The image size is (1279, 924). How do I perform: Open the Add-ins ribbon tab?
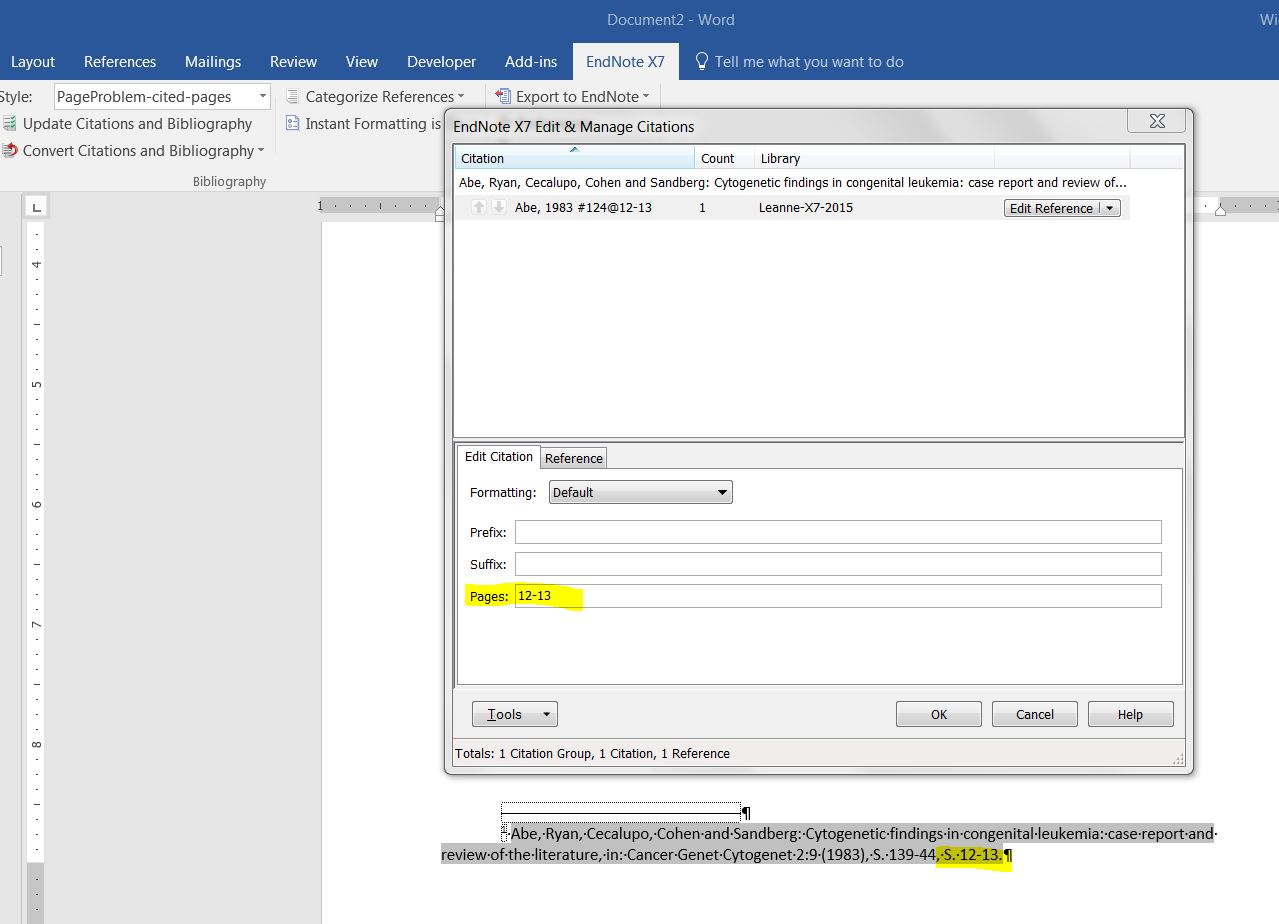531,62
